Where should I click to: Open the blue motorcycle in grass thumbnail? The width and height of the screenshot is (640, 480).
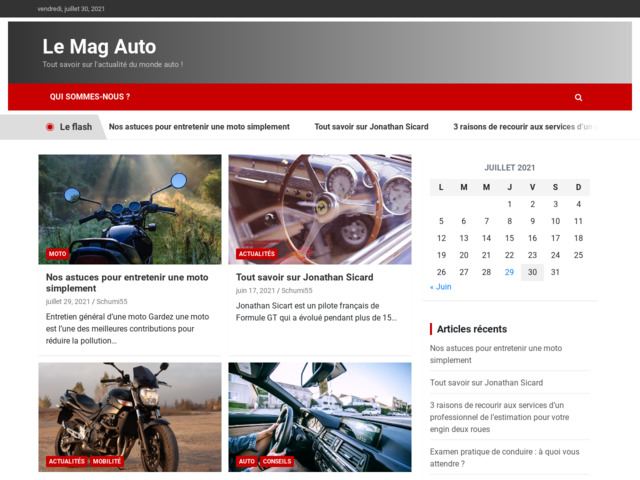click(130, 209)
